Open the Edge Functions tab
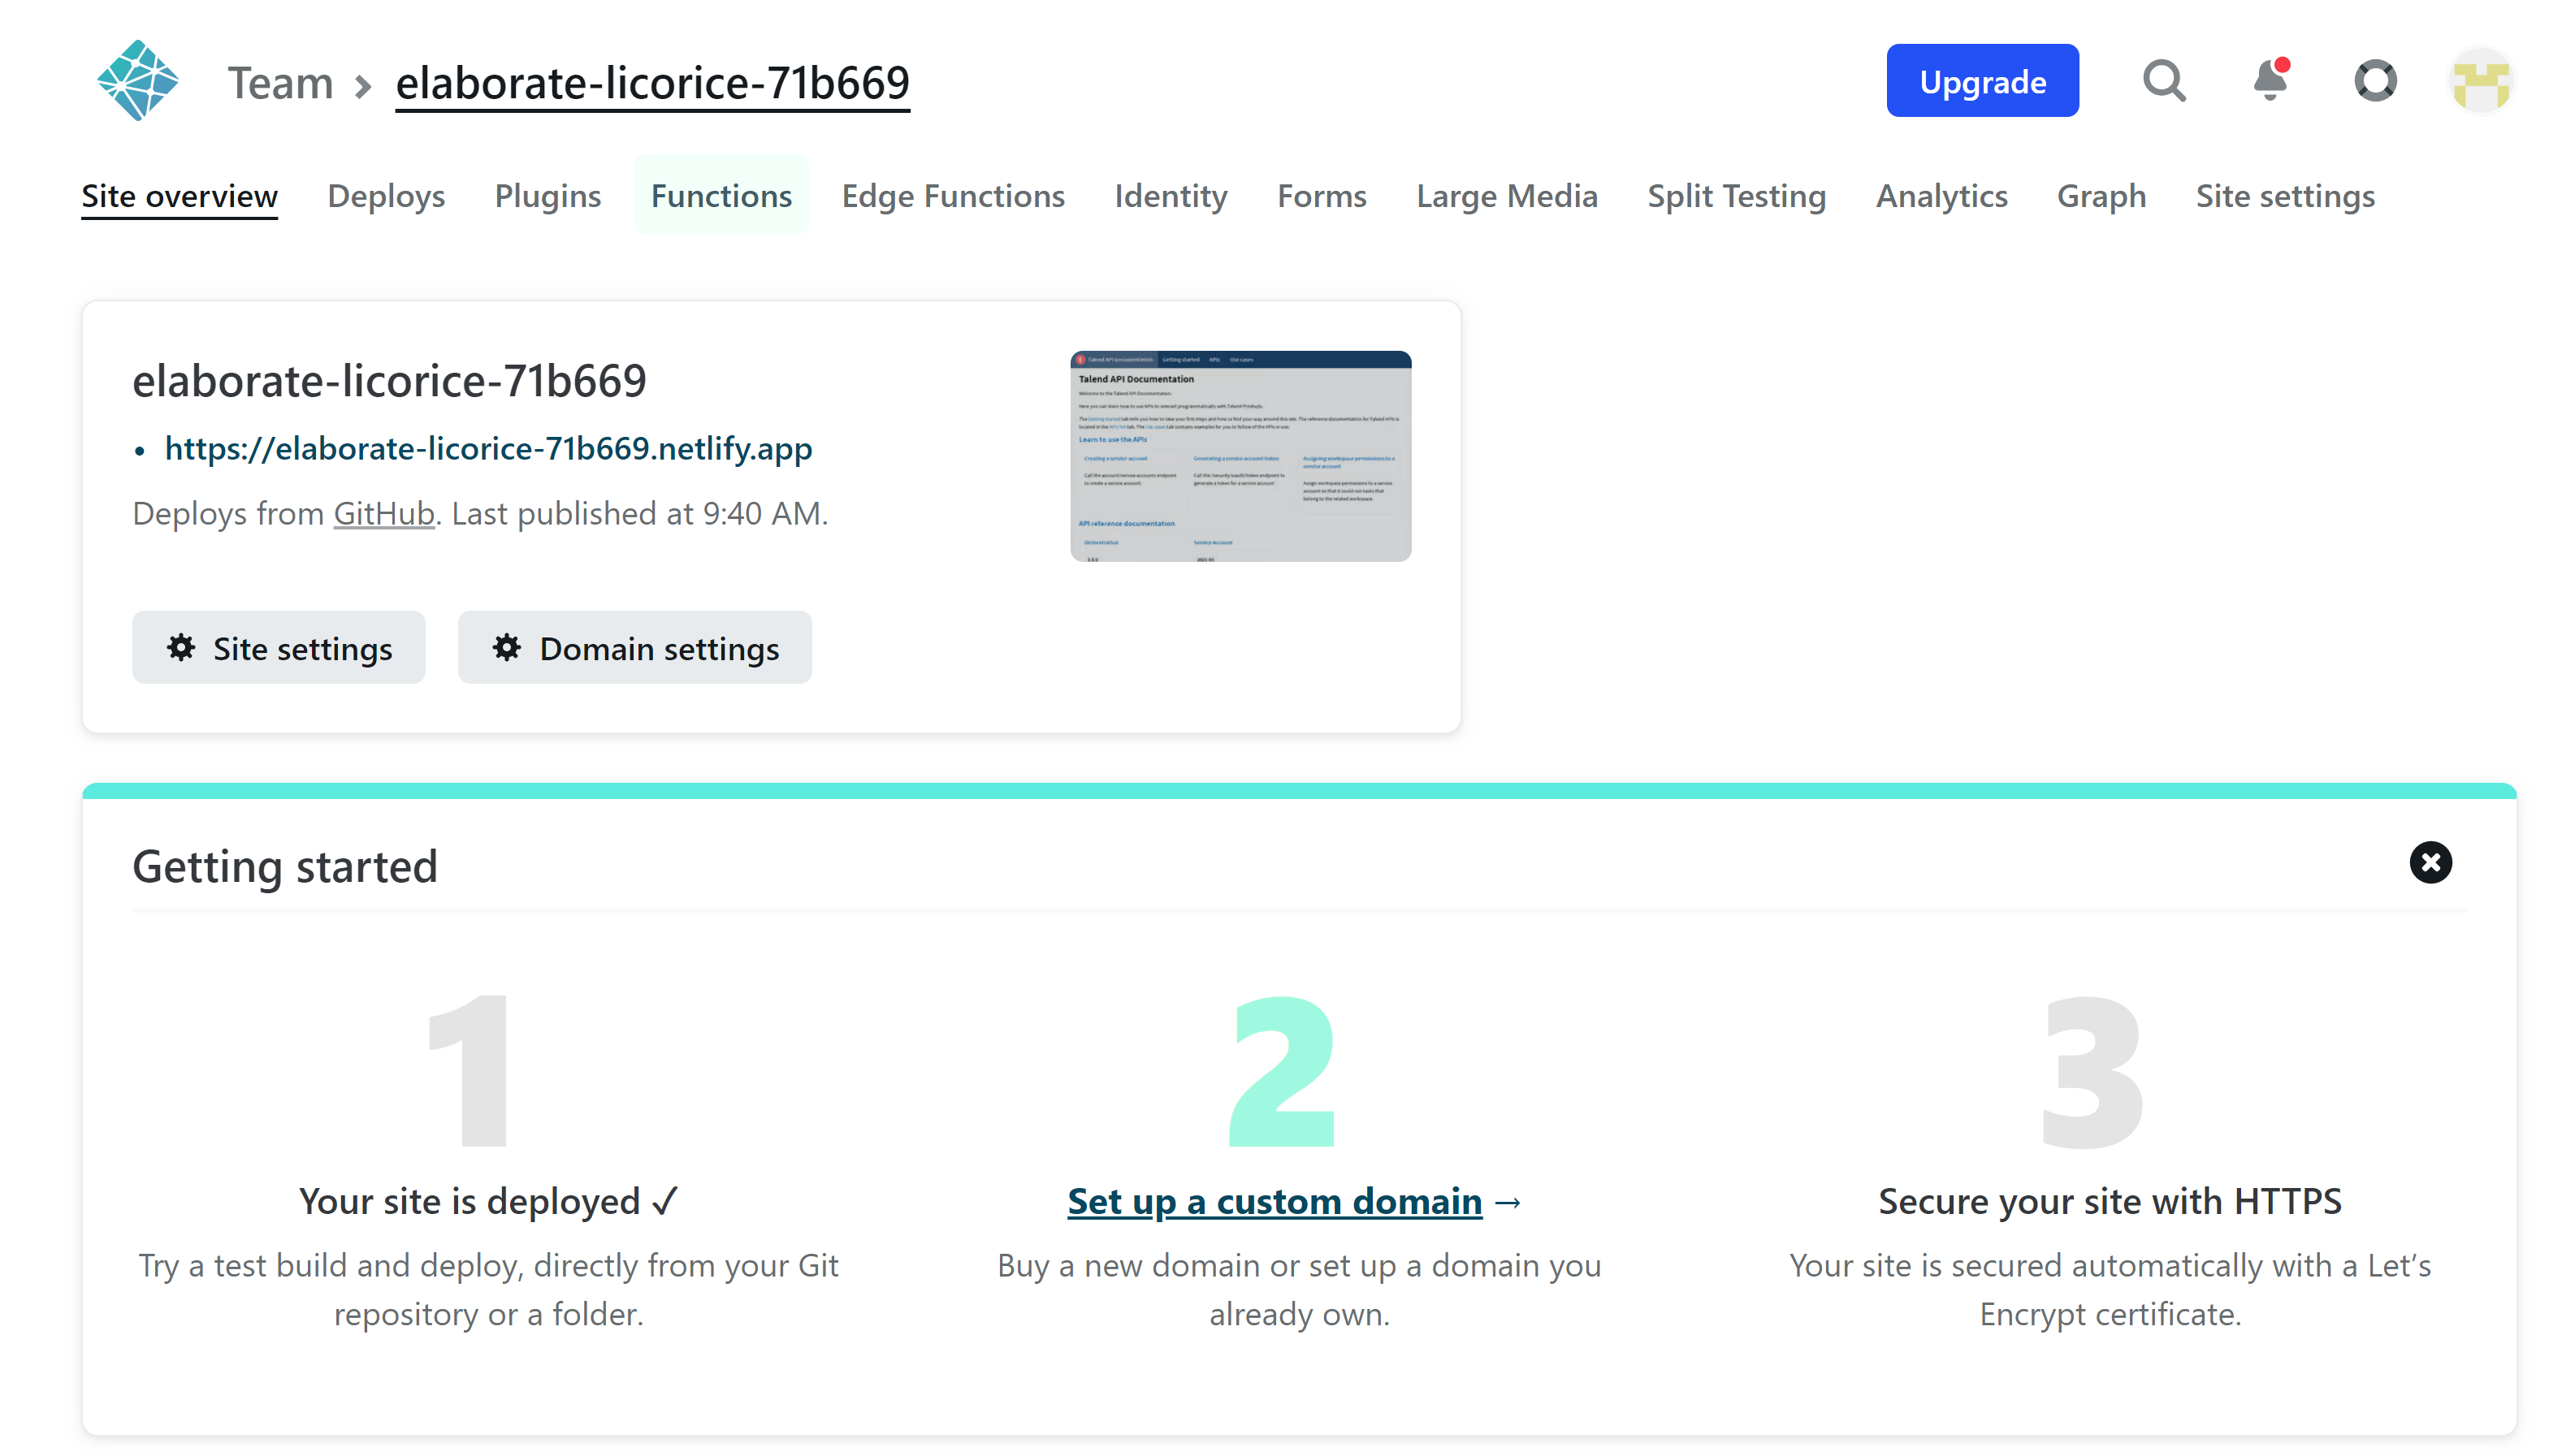Image resolution: width=2549 pixels, height=1456 pixels. (952, 194)
